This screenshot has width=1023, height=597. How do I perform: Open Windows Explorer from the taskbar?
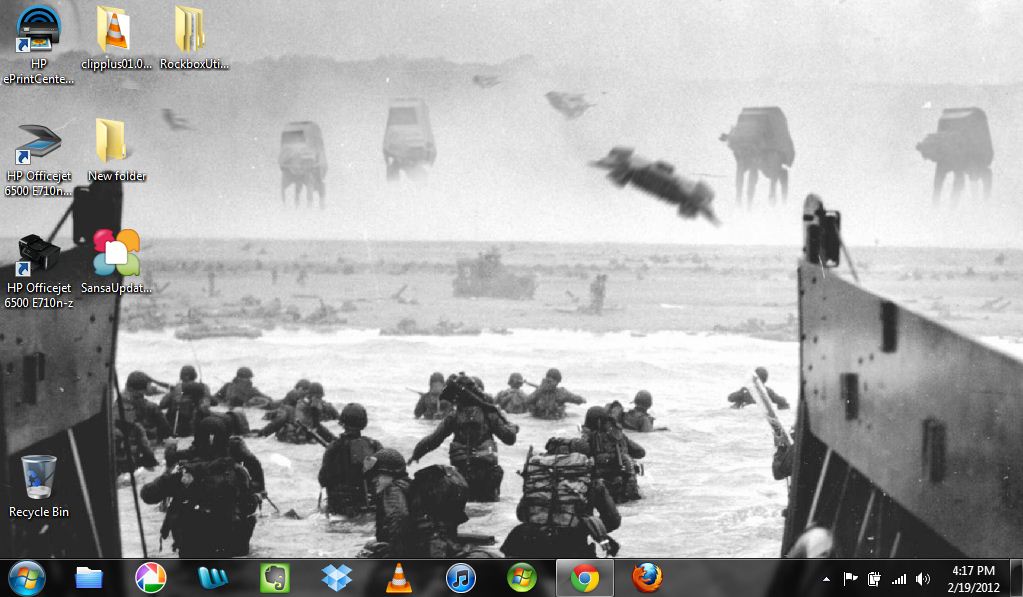point(89,578)
